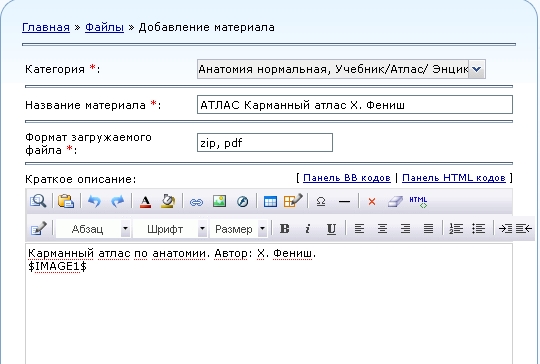Insert special character omega symbol
This screenshot has height=364, width=540.
pyautogui.click(x=321, y=201)
